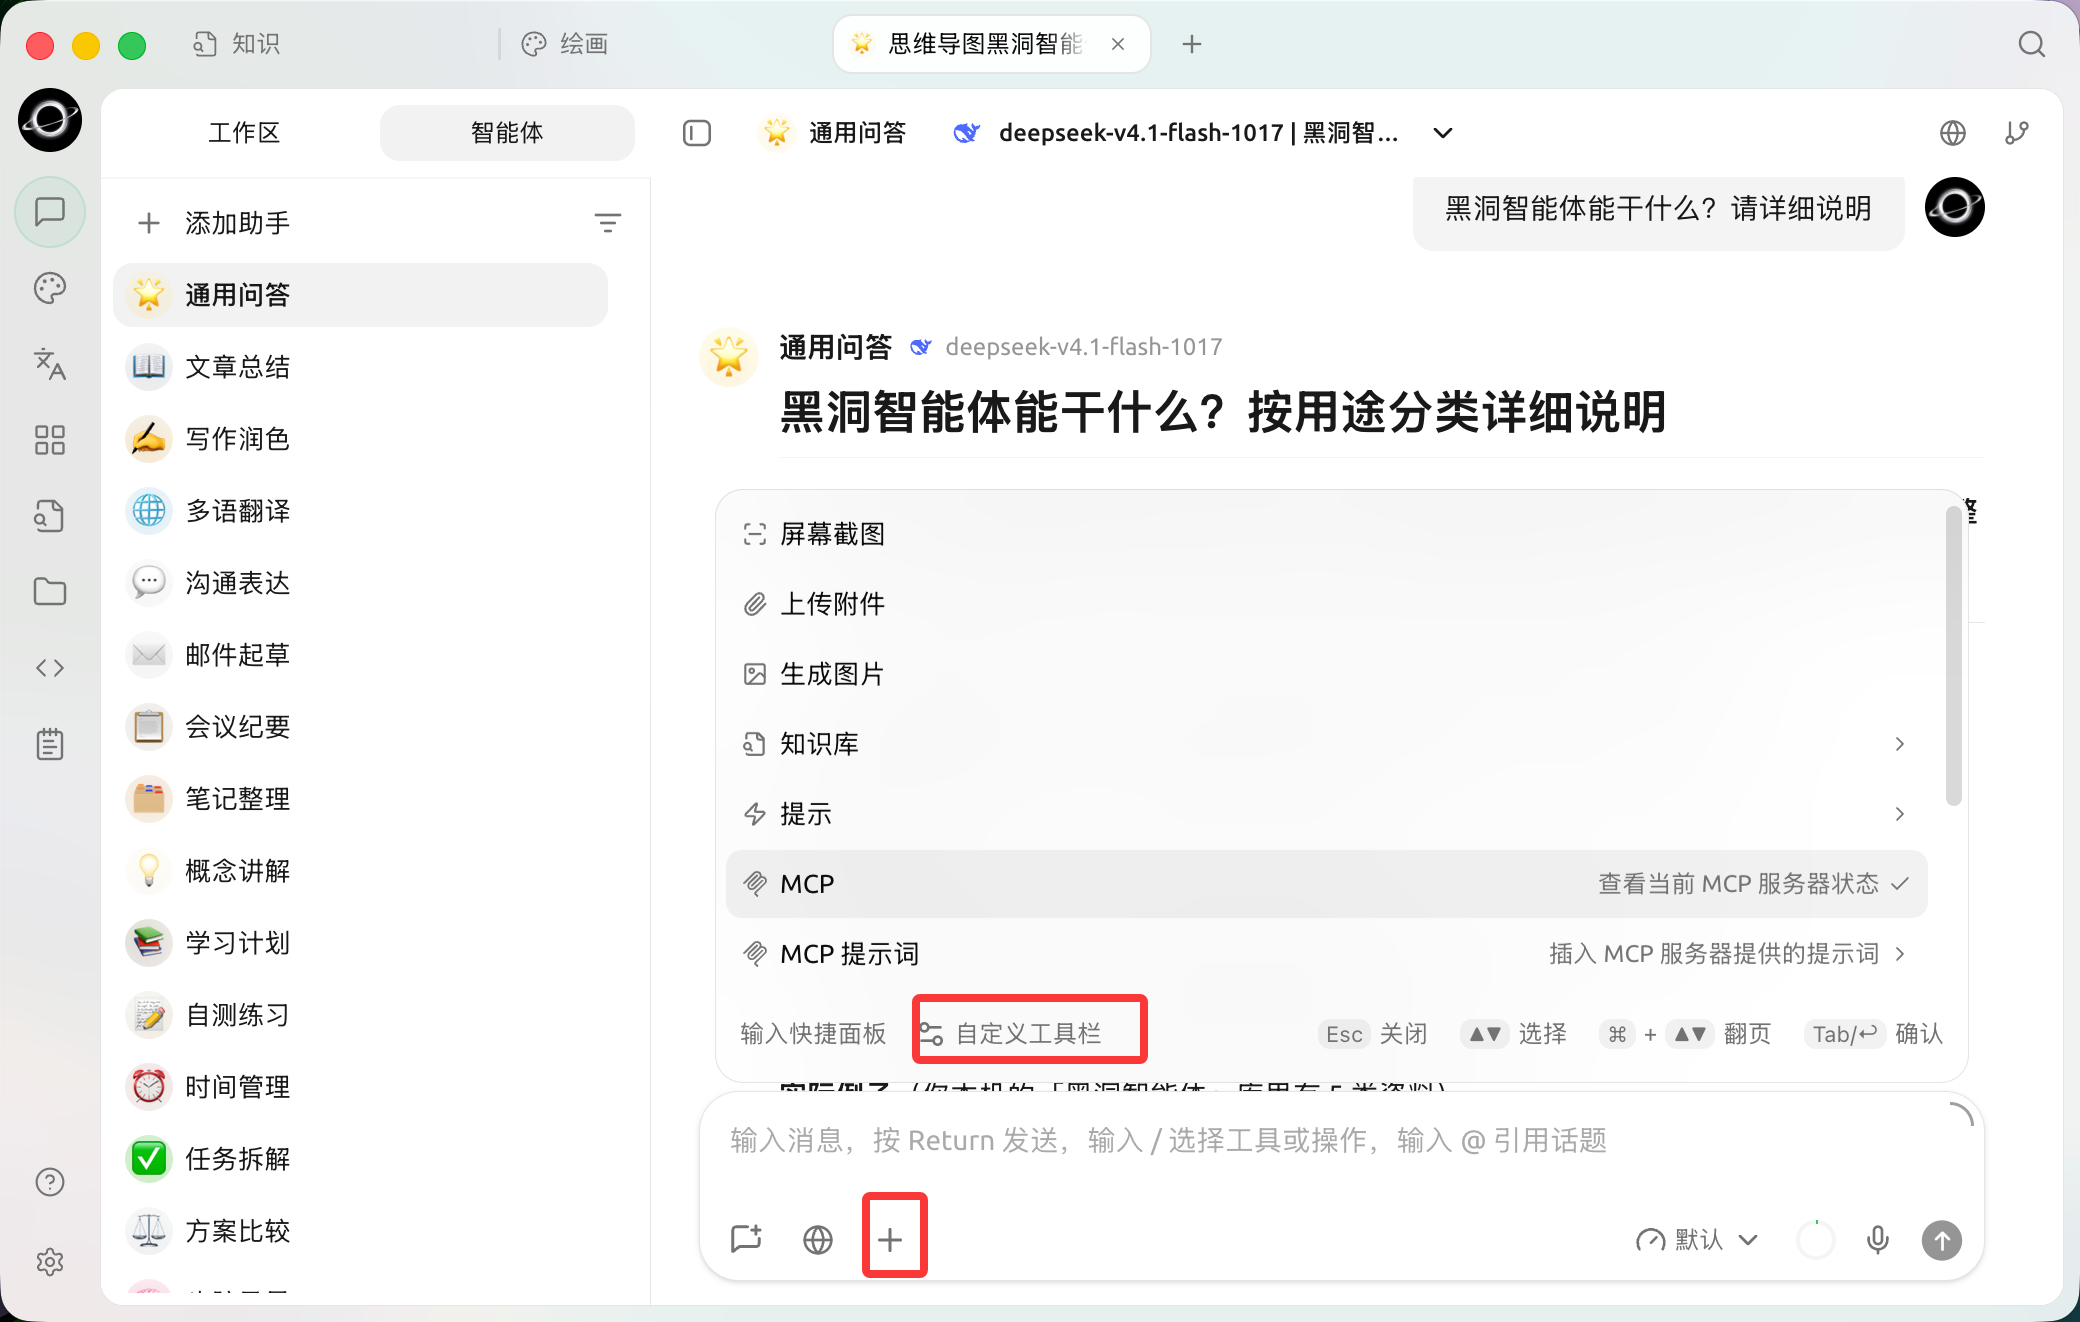Image resolution: width=2080 pixels, height=1322 pixels.
Task: Select the 笔记整理 assistant
Action: click(361, 799)
